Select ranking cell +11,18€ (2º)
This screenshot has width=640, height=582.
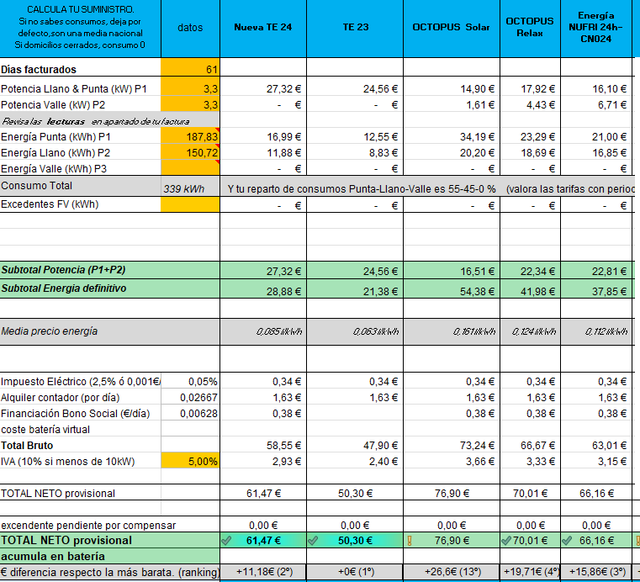(x=263, y=572)
